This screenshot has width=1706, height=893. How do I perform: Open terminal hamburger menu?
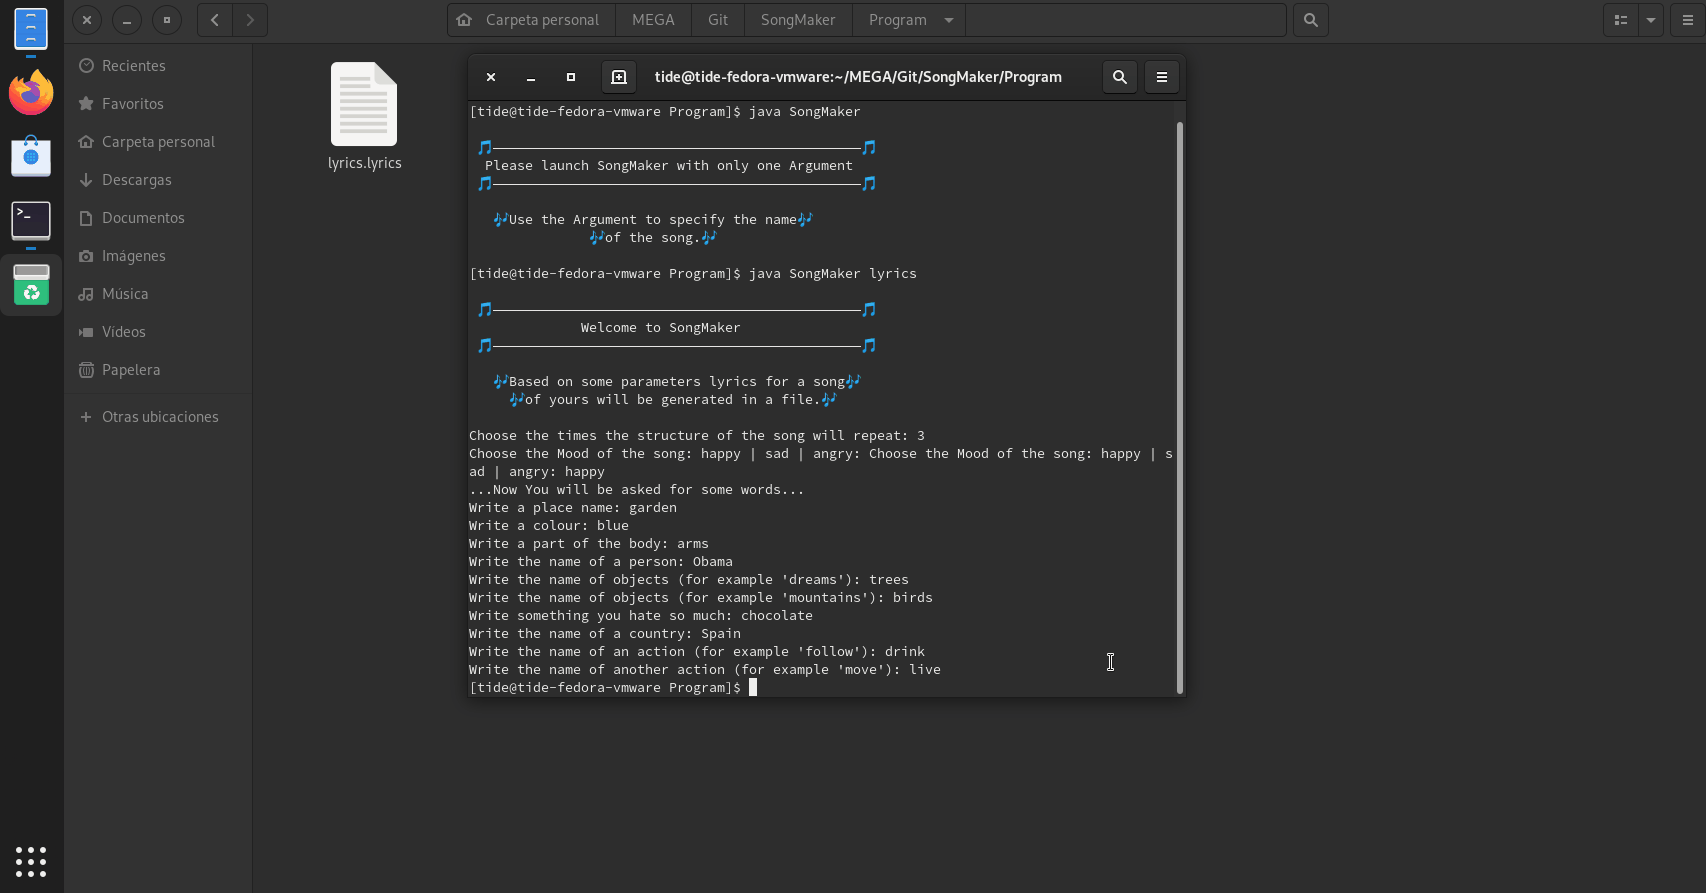[x=1162, y=77]
